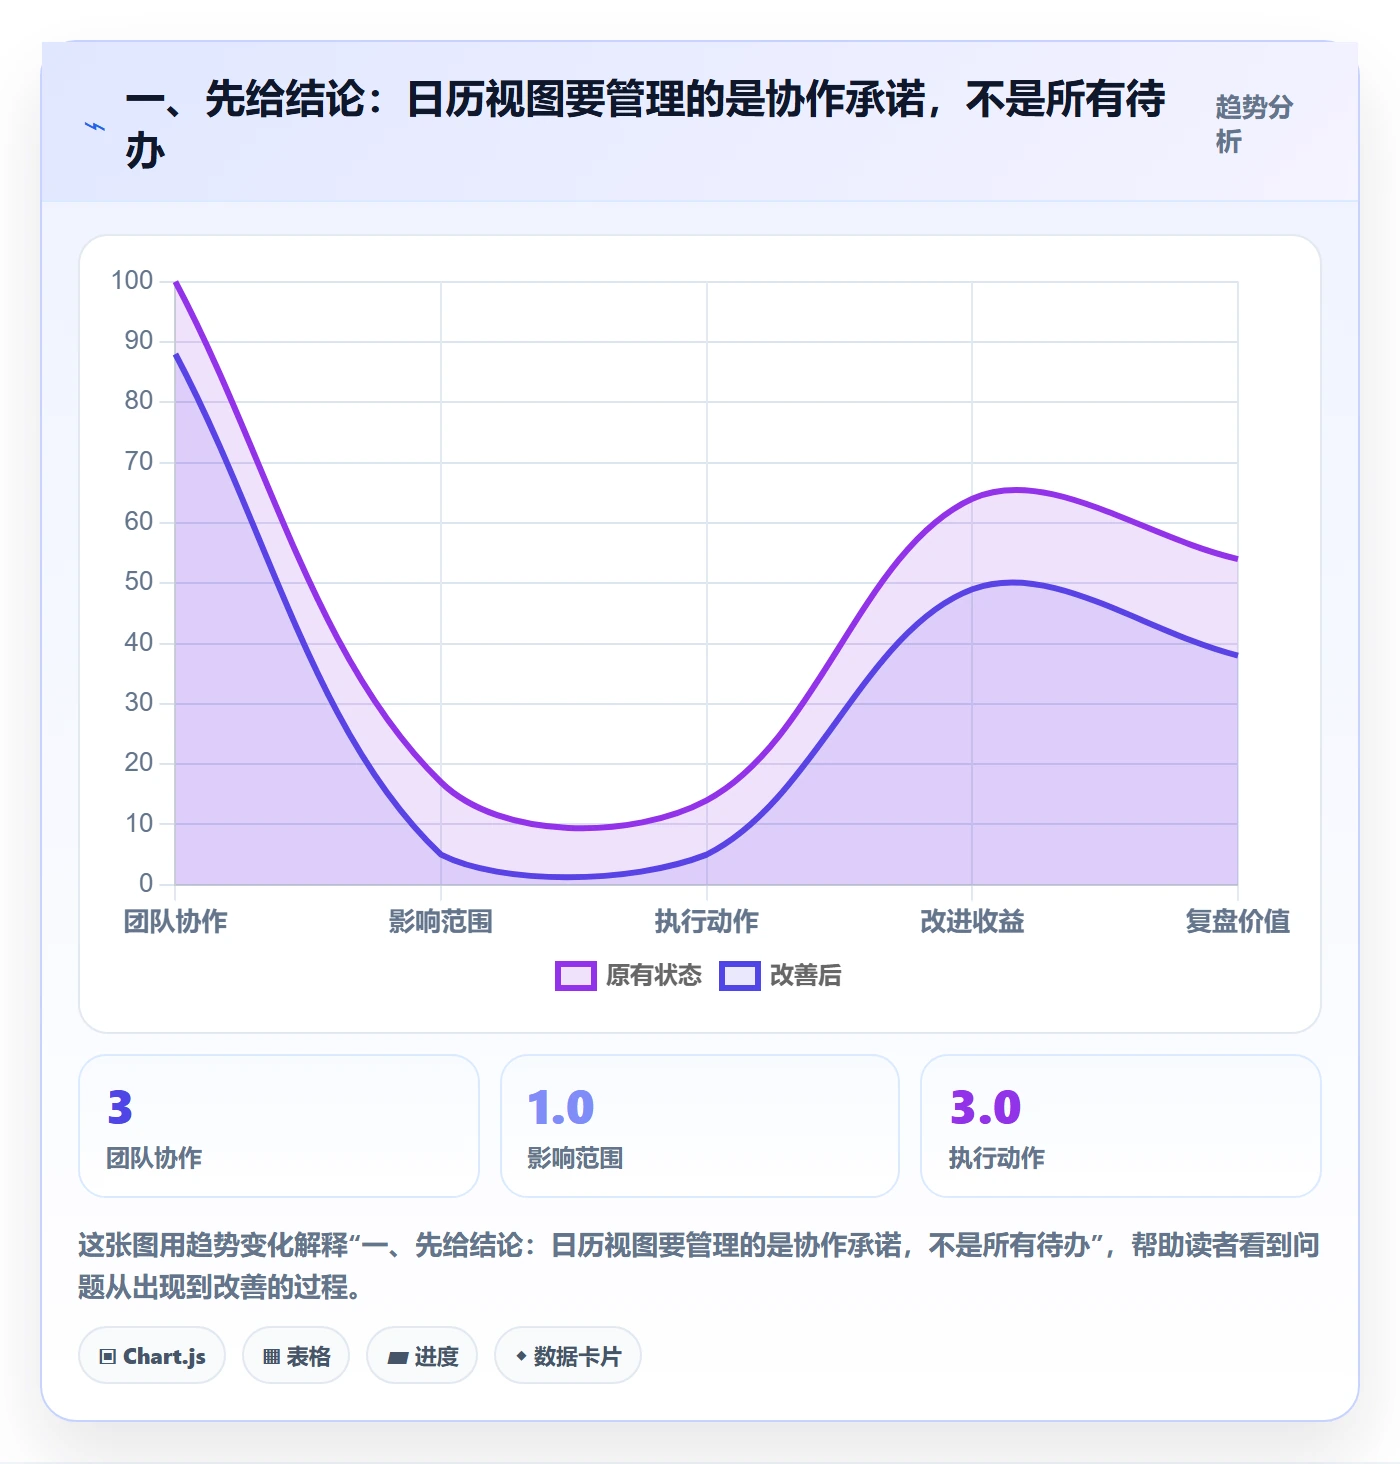Click the 影响范围 x-axis label on the chart

[x=441, y=921]
